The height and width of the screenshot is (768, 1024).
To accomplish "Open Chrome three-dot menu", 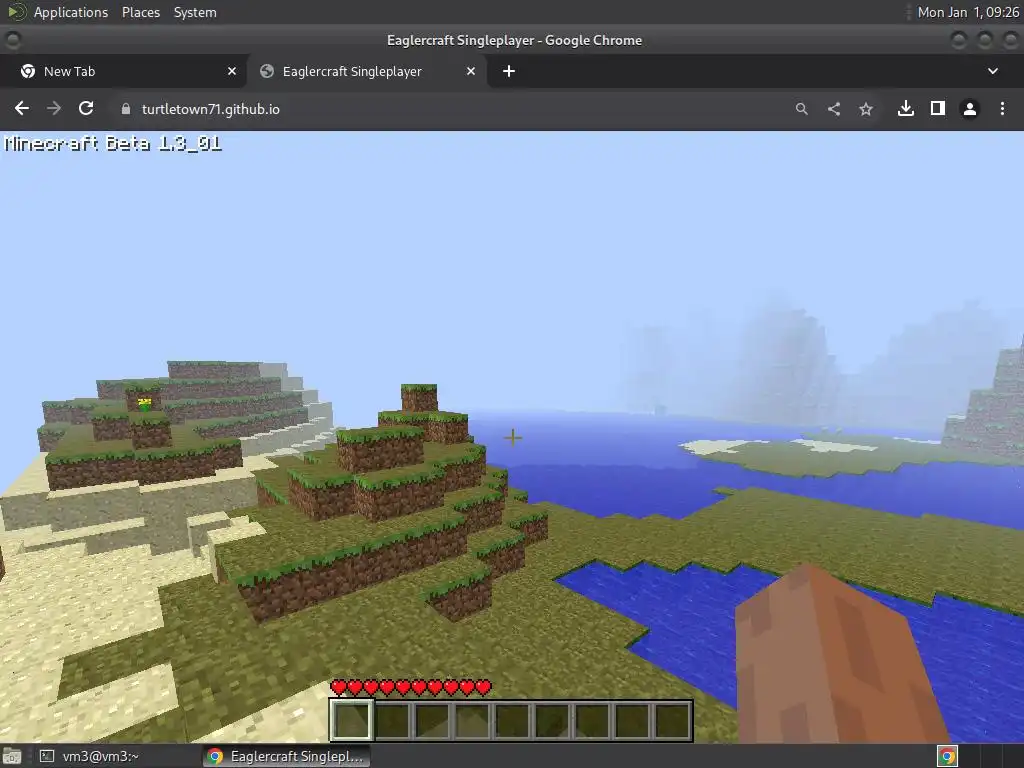I will pos(1002,108).
